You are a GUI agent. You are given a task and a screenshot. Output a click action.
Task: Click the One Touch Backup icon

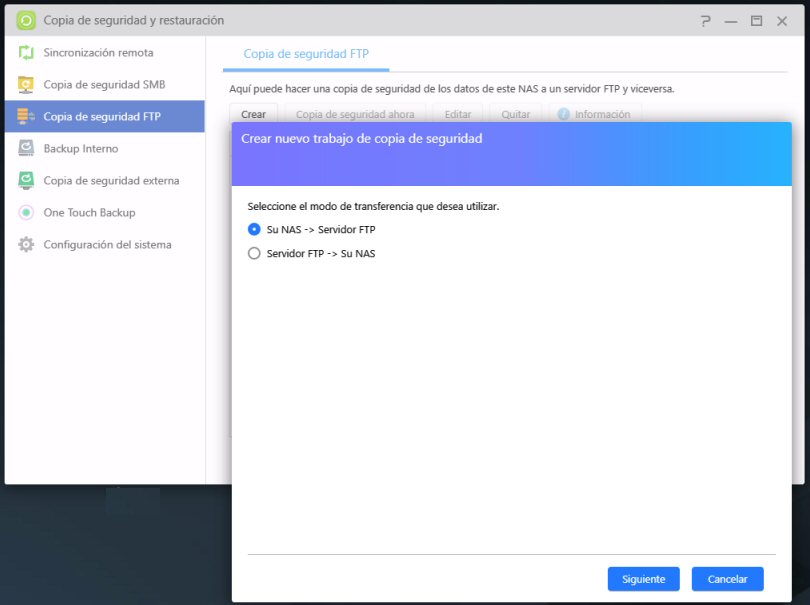click(26, 212)
